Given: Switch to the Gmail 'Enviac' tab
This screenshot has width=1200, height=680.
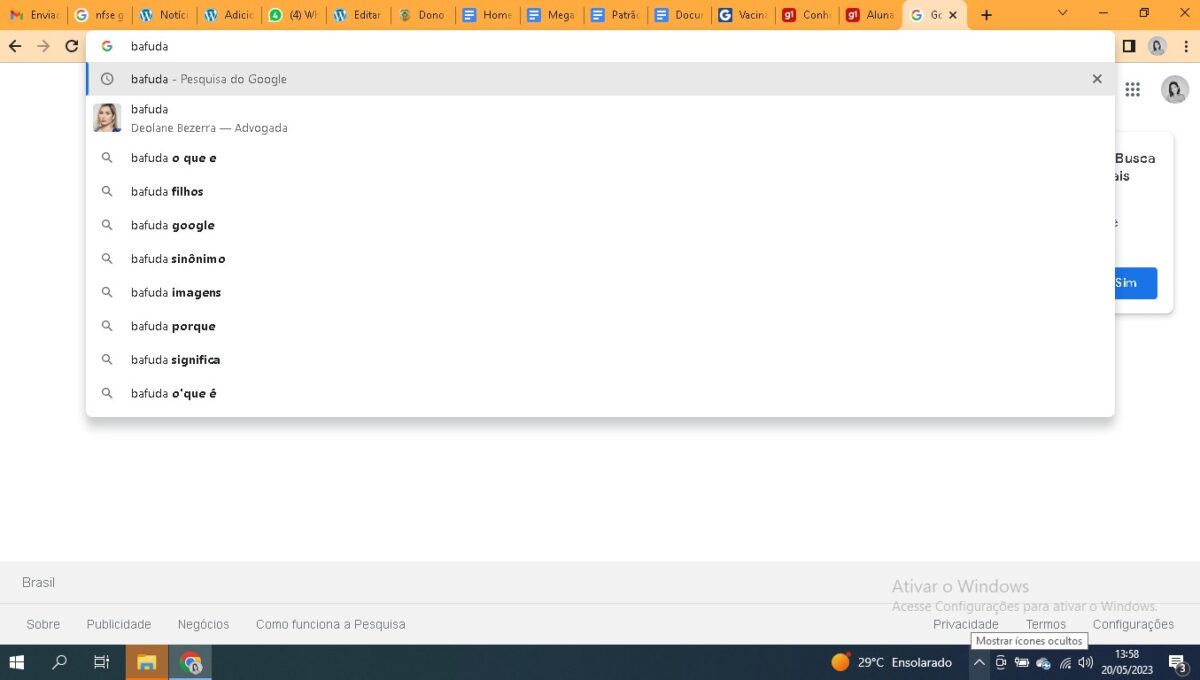Looking at the screenshot, I should [35, 15].
